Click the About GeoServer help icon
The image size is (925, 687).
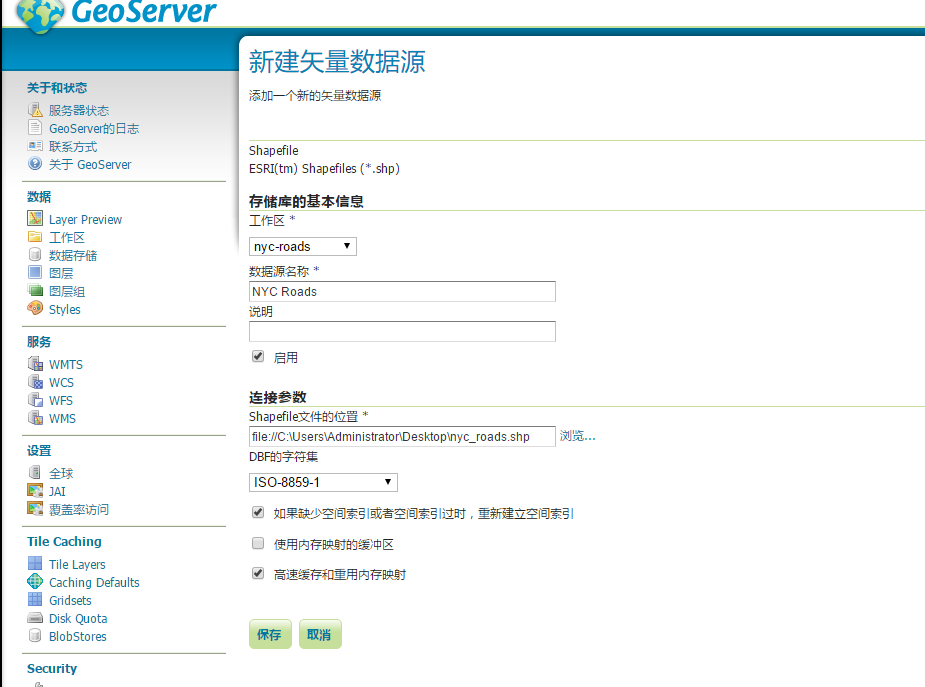35,163
